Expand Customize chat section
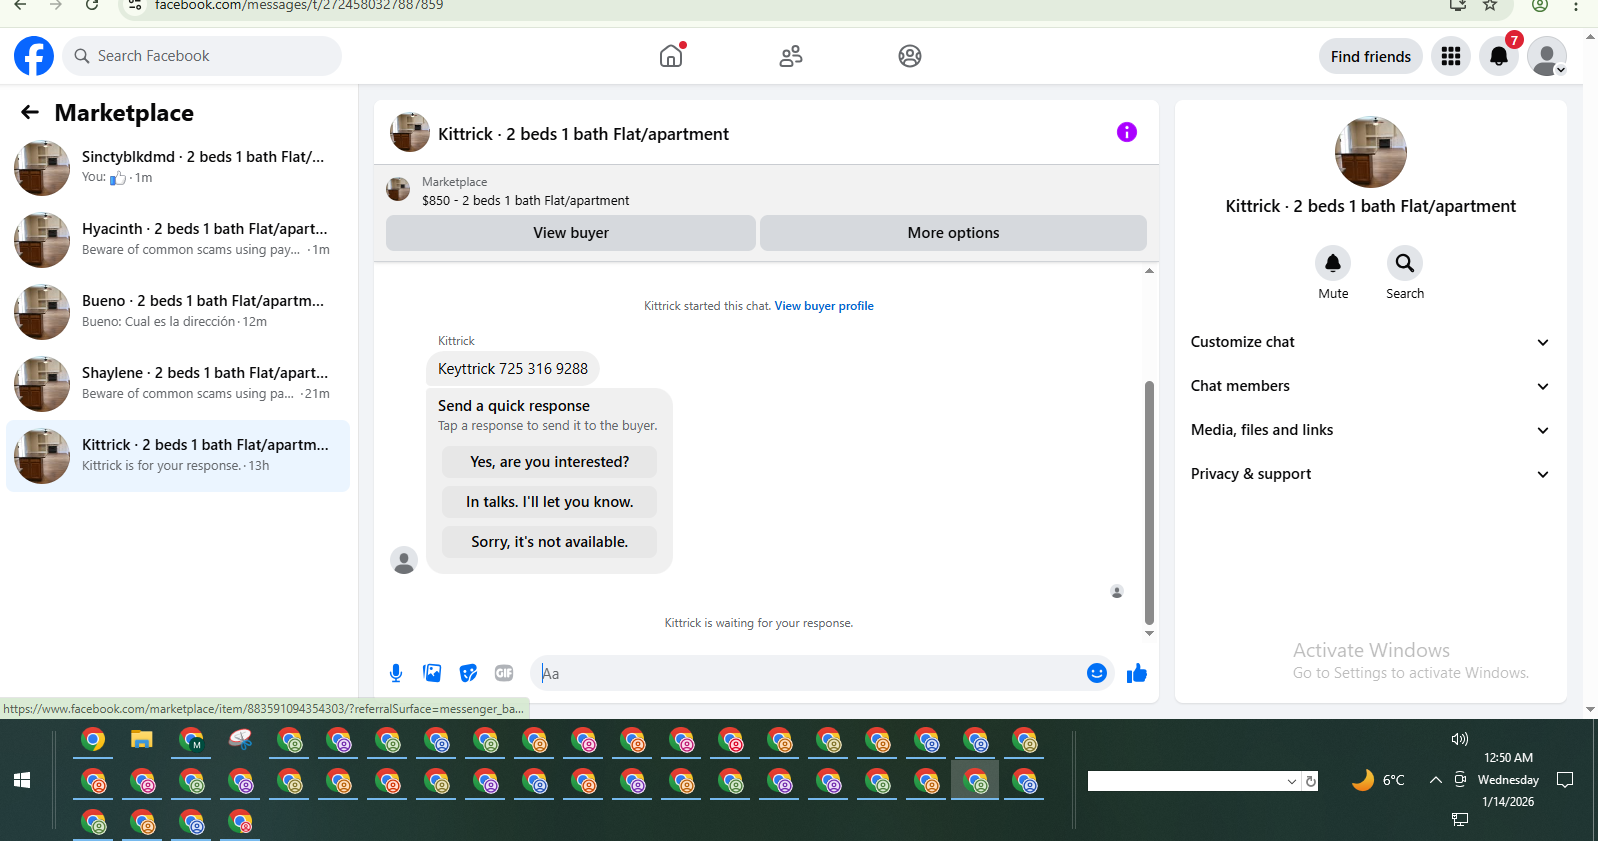Image resolution: width=1598 pixels, height=841 pixels. (x=1370, y=342)
